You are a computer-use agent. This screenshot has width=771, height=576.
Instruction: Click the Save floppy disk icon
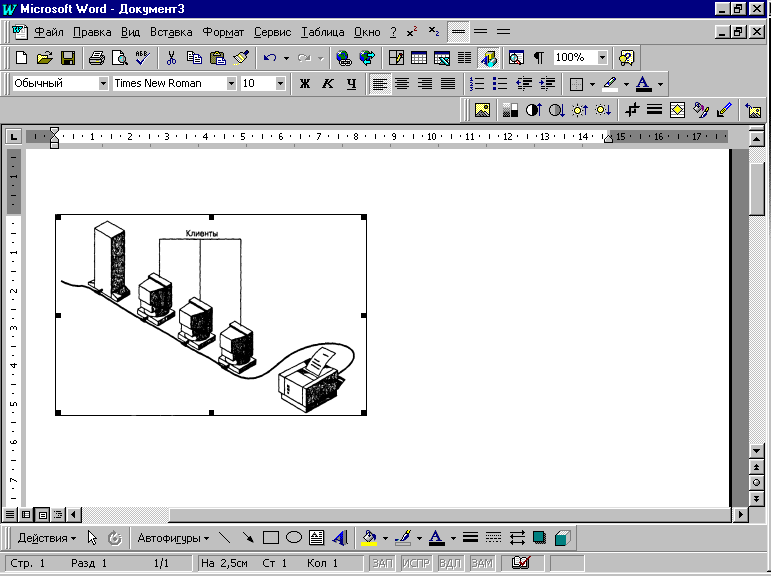tap(68, 58)
